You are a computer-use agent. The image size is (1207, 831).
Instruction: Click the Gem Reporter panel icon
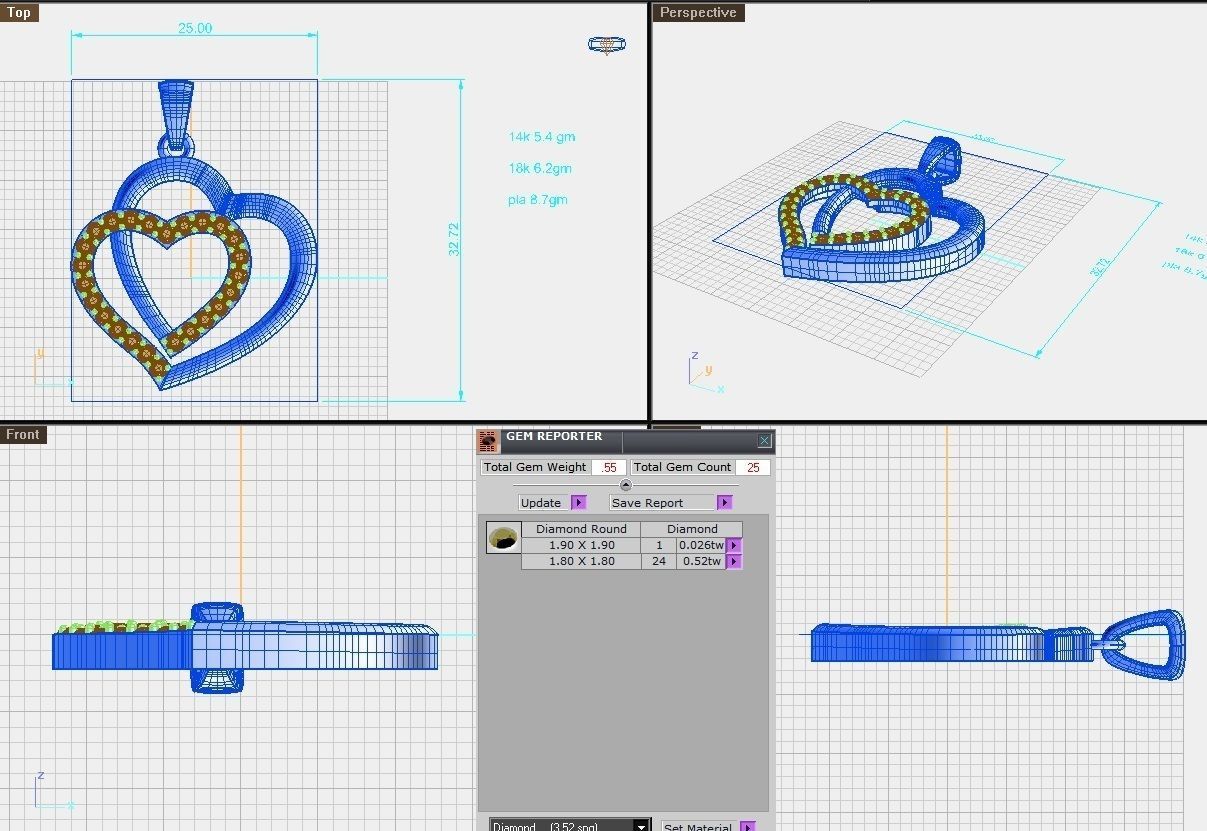point(488,441)
